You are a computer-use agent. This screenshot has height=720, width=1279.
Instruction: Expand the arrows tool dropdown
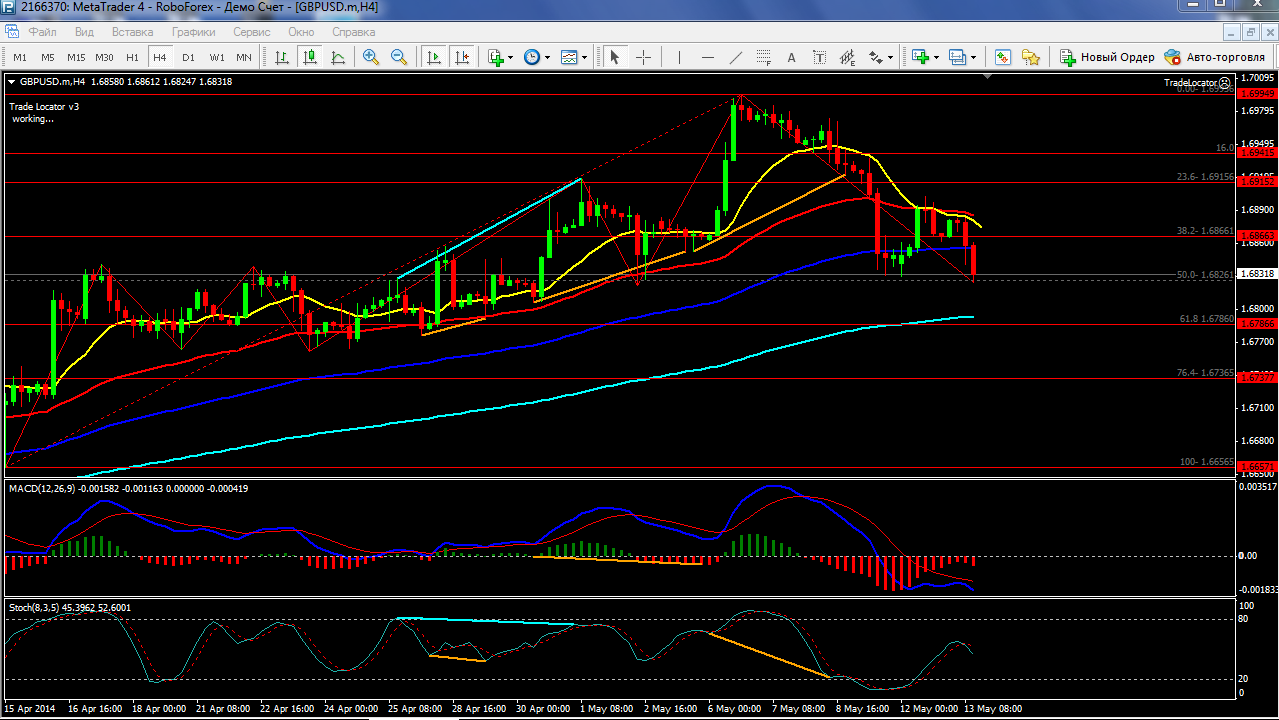pyautogui.click(x=891, y=57)
